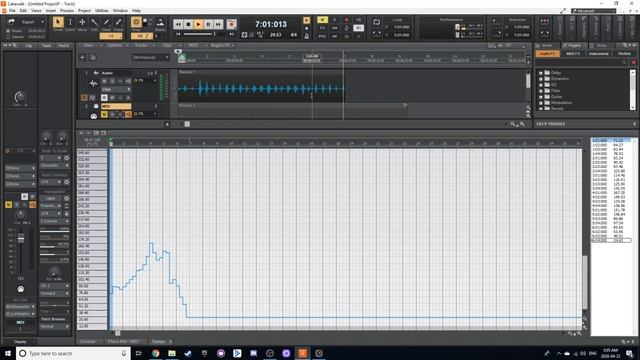Expand the Dynamics folder
This screenshot has height=360, width=640.
[x=541, y=79]
